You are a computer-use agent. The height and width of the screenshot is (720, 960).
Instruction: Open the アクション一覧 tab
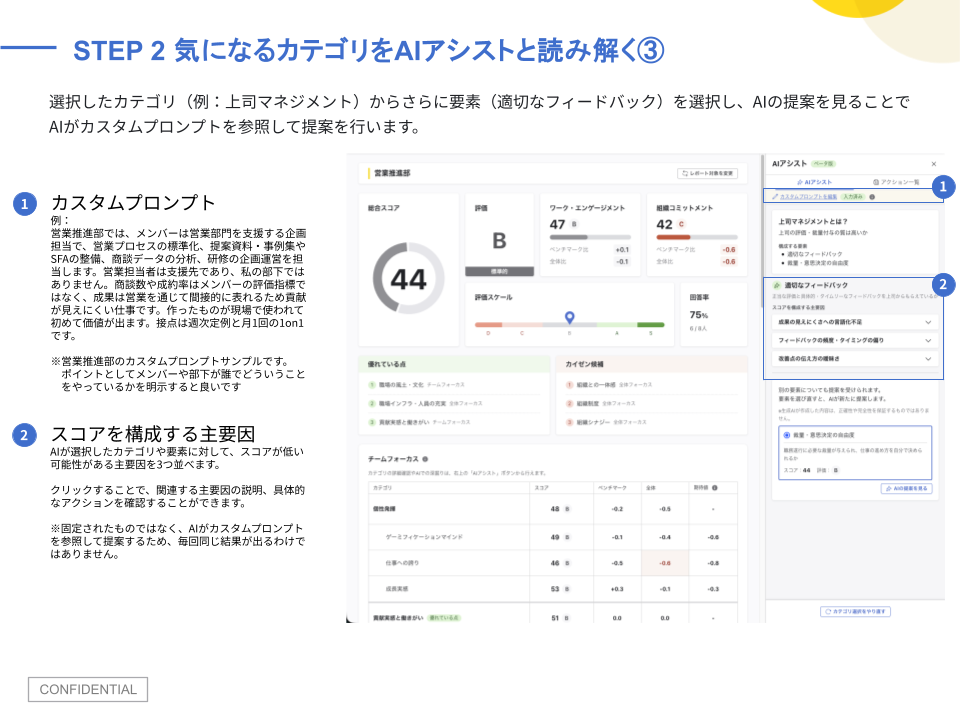(x=896, y=182)
